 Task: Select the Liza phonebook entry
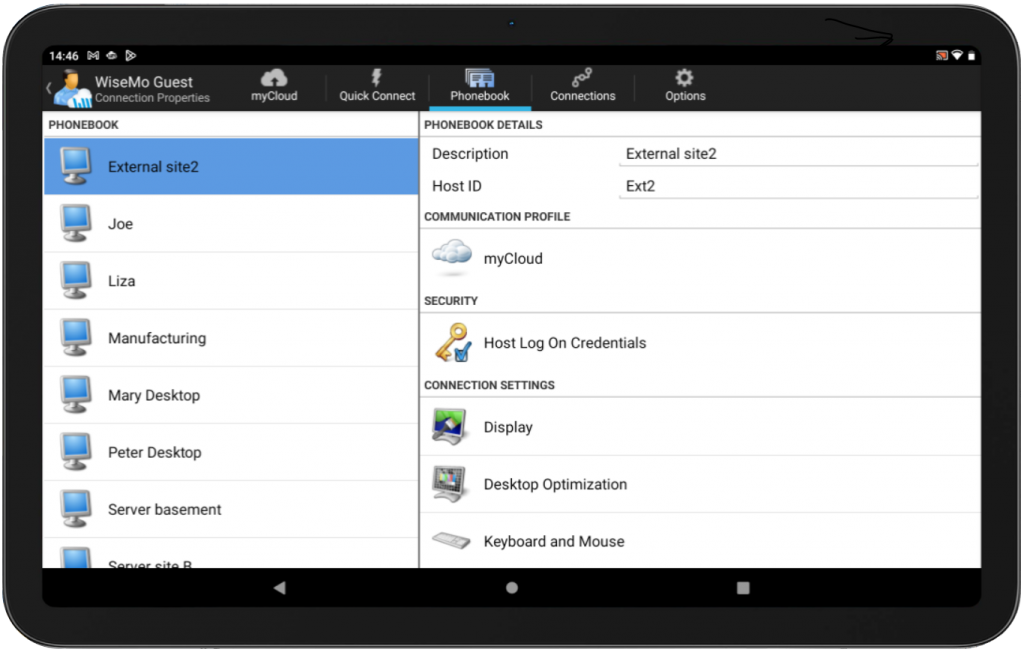coord(122,281)
